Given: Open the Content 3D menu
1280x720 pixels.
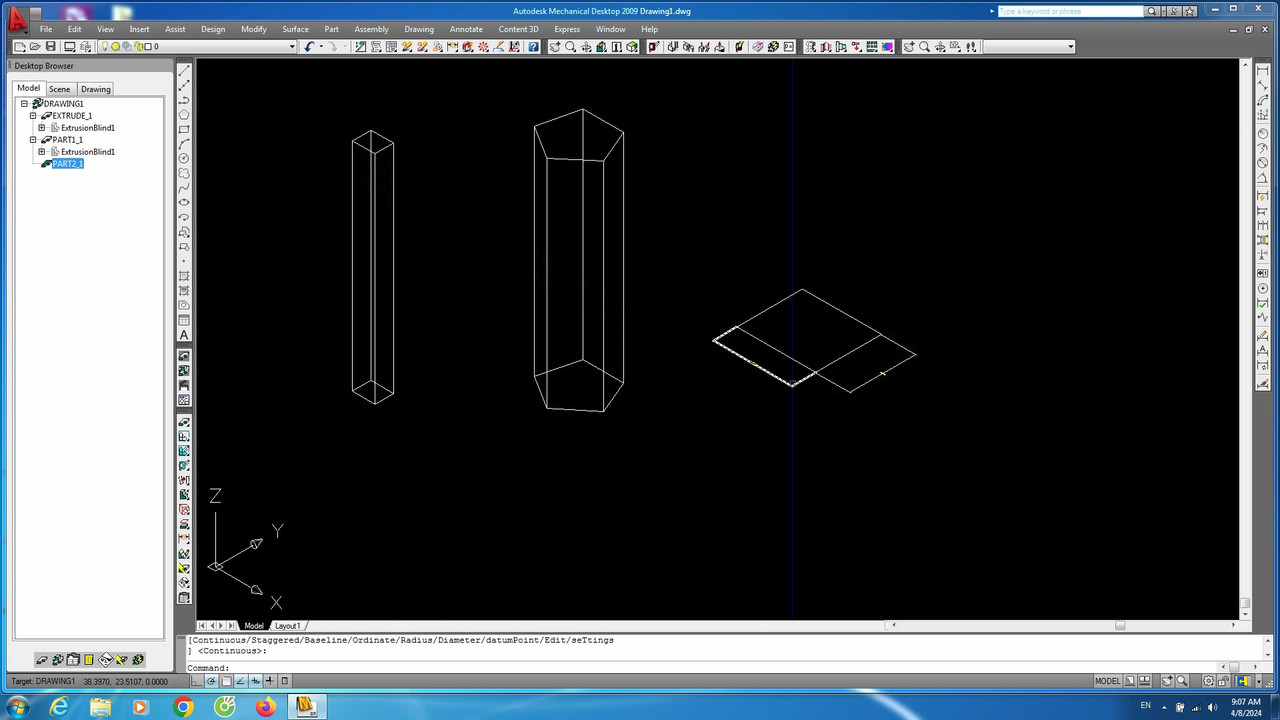Looking at the screenshot, I should click(x=518, y=29).
